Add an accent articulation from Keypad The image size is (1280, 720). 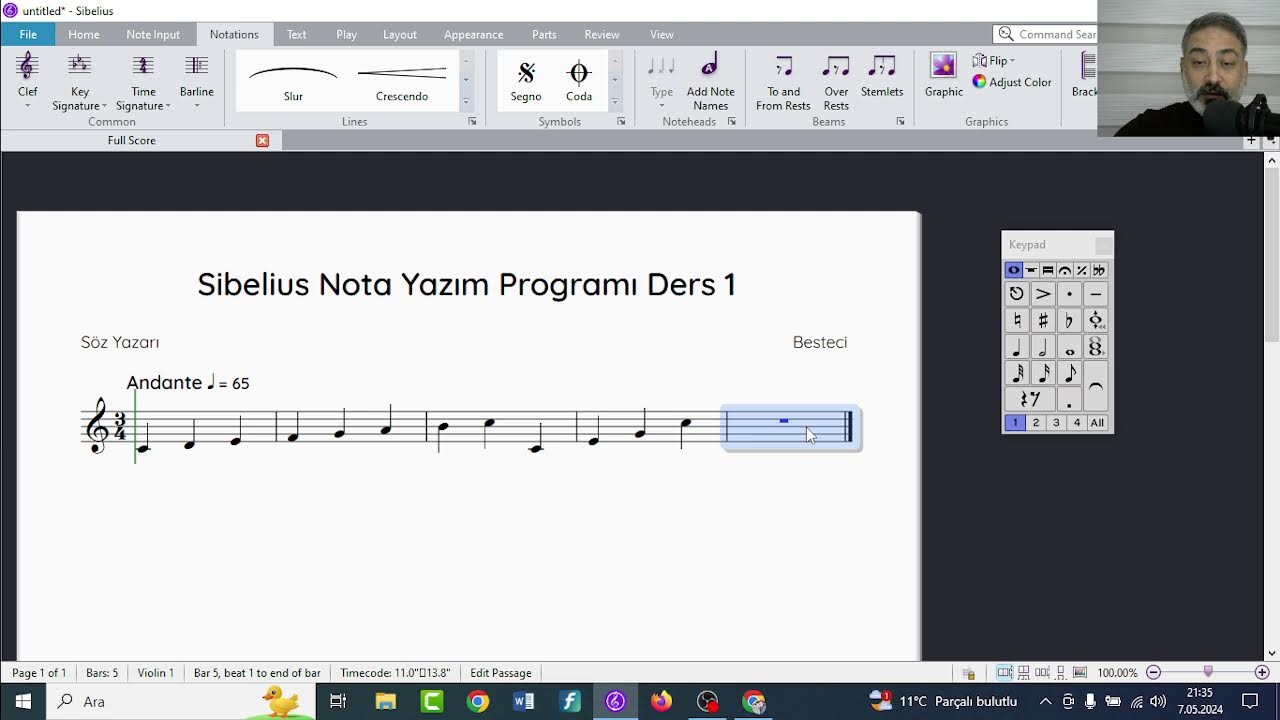click(x=1043, y=294)
